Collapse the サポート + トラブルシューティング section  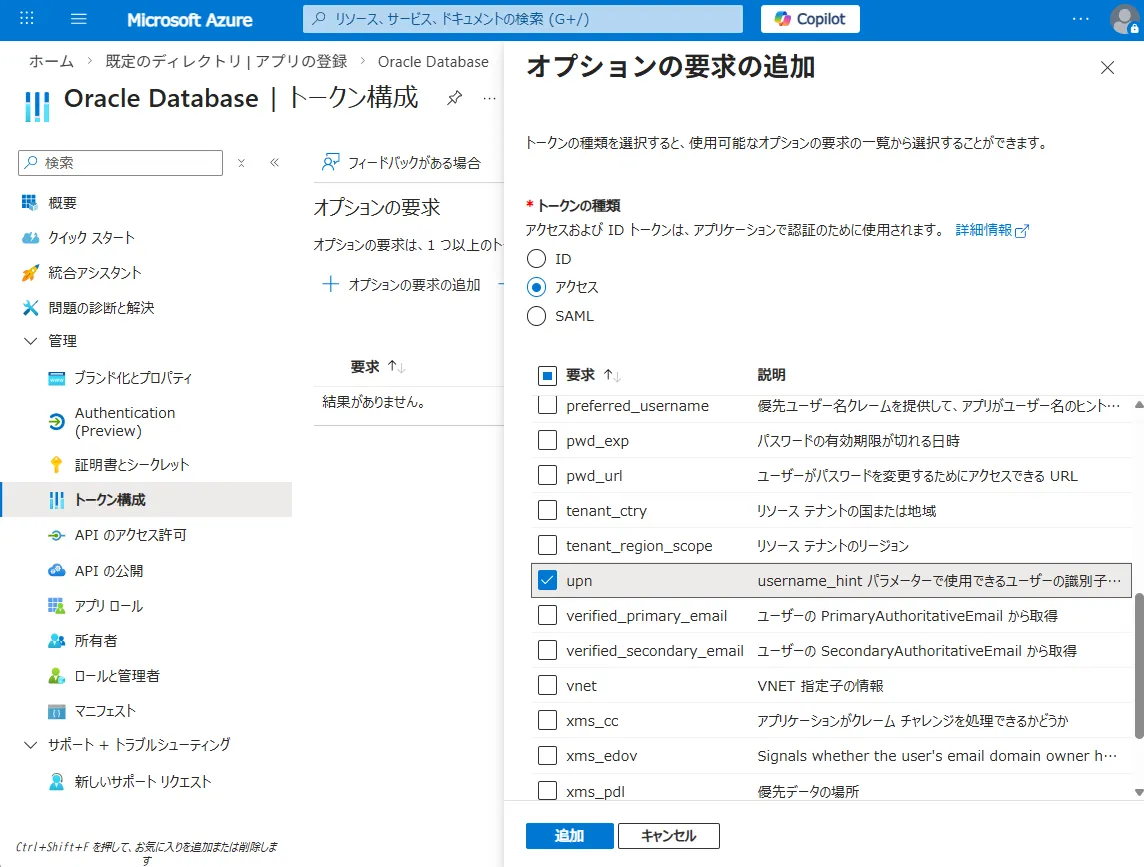coord(31,746)
